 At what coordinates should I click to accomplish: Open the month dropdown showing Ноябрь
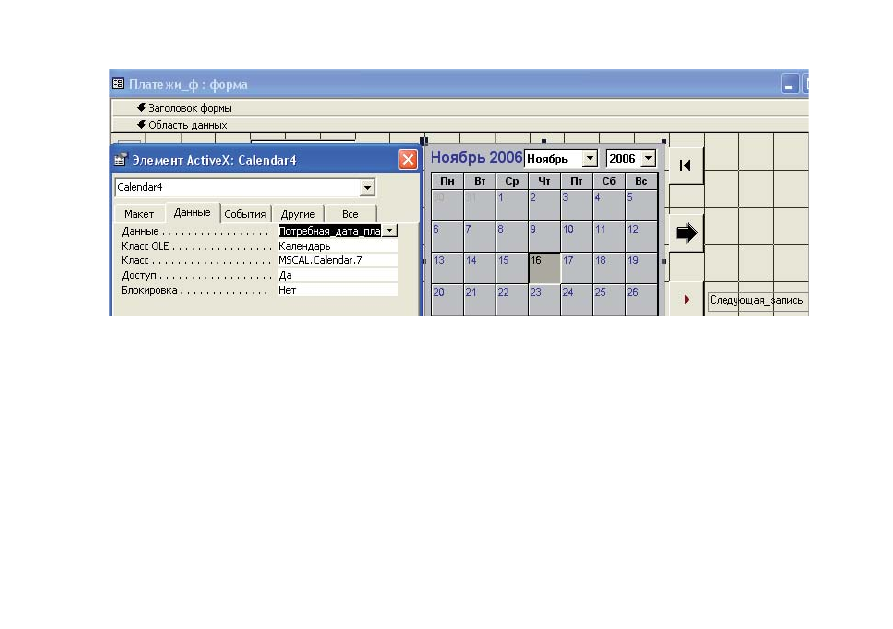pos(590,158)
